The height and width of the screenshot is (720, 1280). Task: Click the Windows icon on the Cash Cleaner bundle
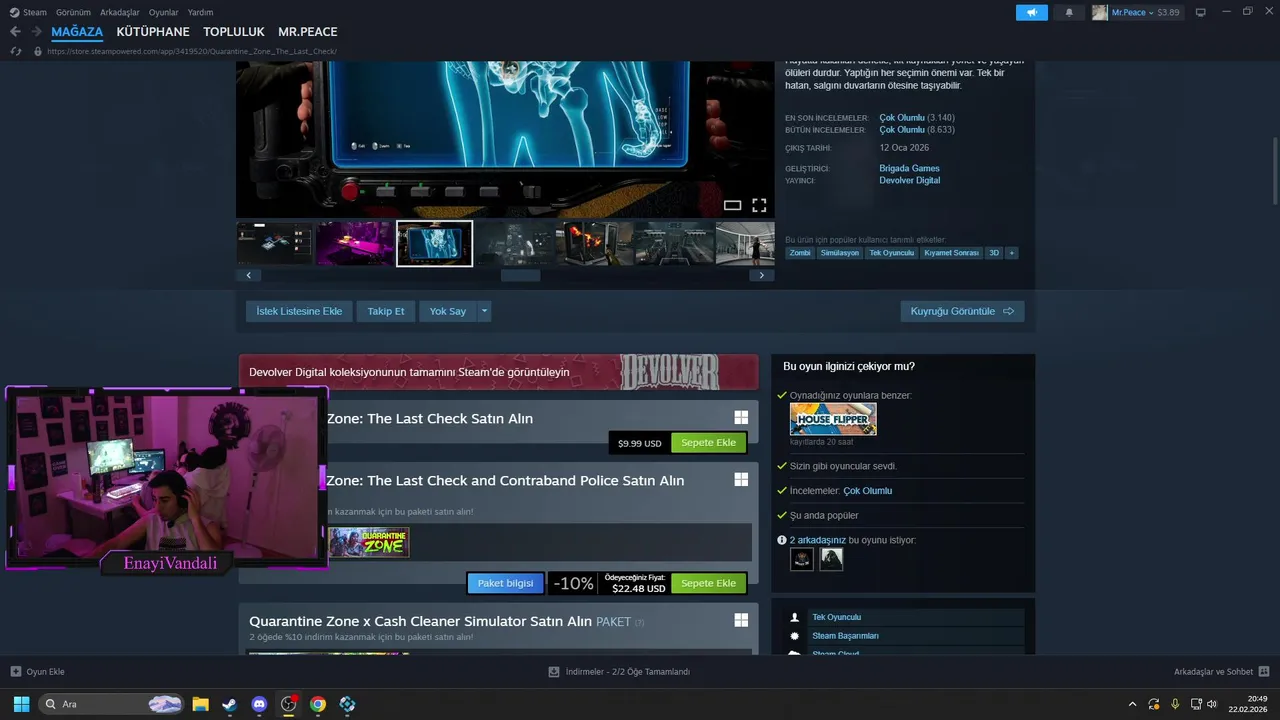tap(741, 620)
